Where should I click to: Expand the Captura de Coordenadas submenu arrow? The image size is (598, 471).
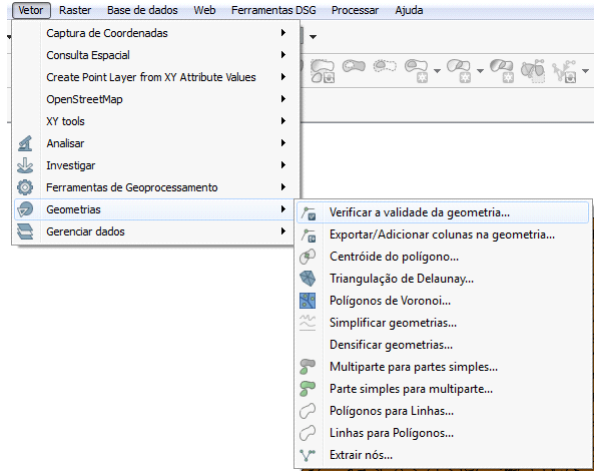pyautogui.click(x=283, y=33)
